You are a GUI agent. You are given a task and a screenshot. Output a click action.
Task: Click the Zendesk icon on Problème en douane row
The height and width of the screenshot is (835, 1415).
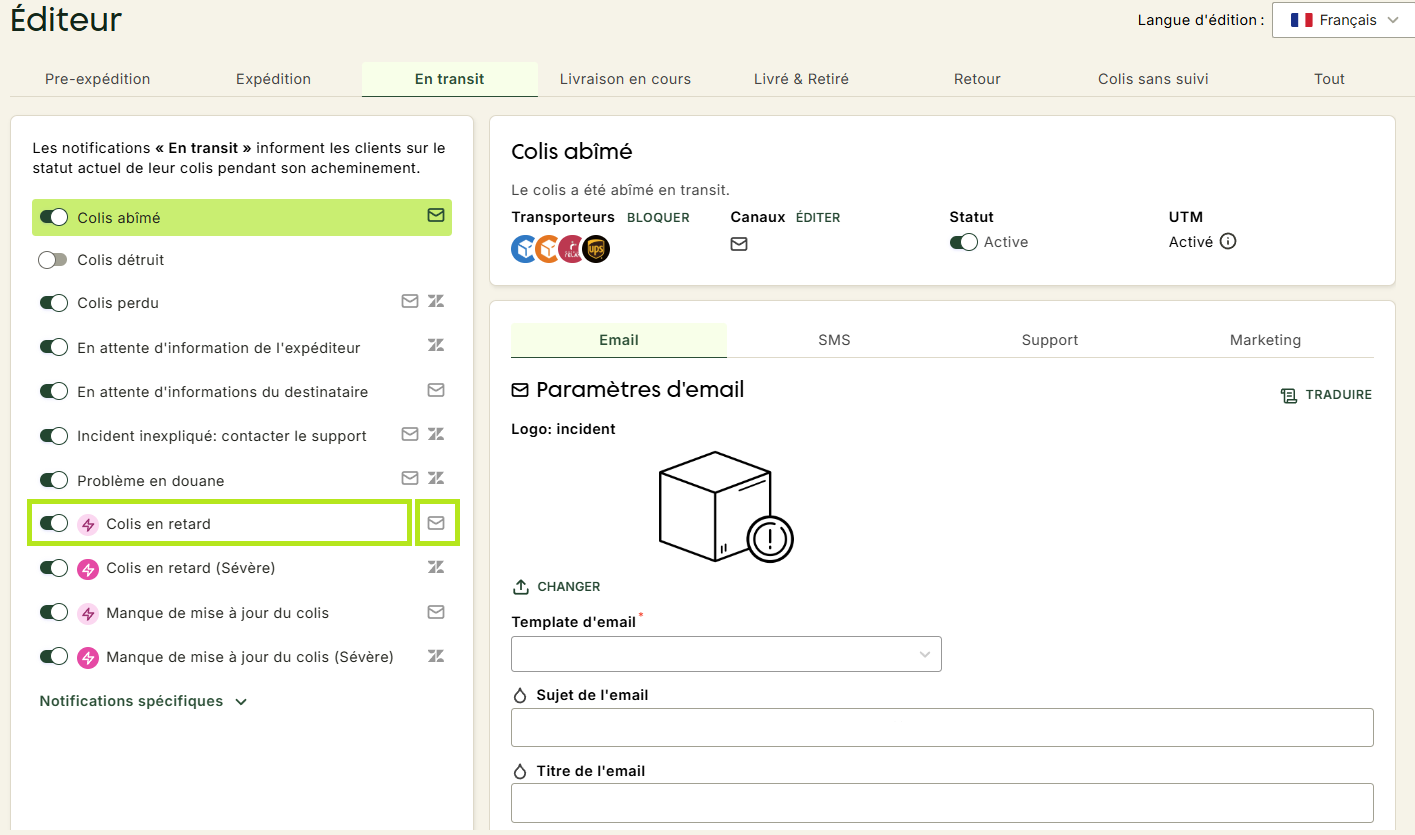[x=436, y=478]
